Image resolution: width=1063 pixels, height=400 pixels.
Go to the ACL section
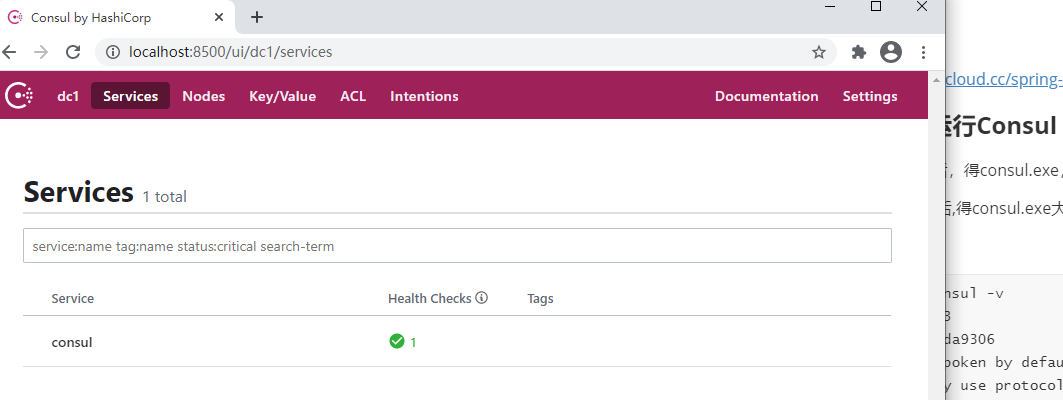coord(353,96)
